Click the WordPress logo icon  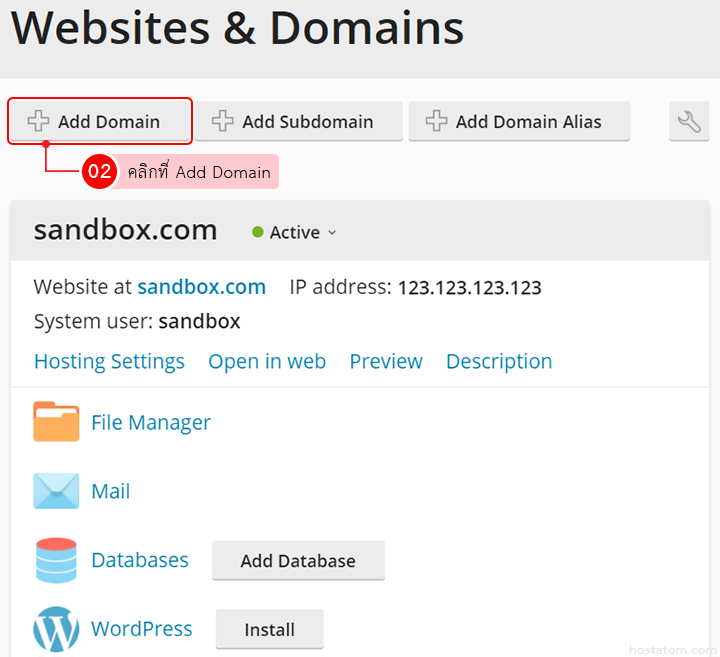(56, 629)
